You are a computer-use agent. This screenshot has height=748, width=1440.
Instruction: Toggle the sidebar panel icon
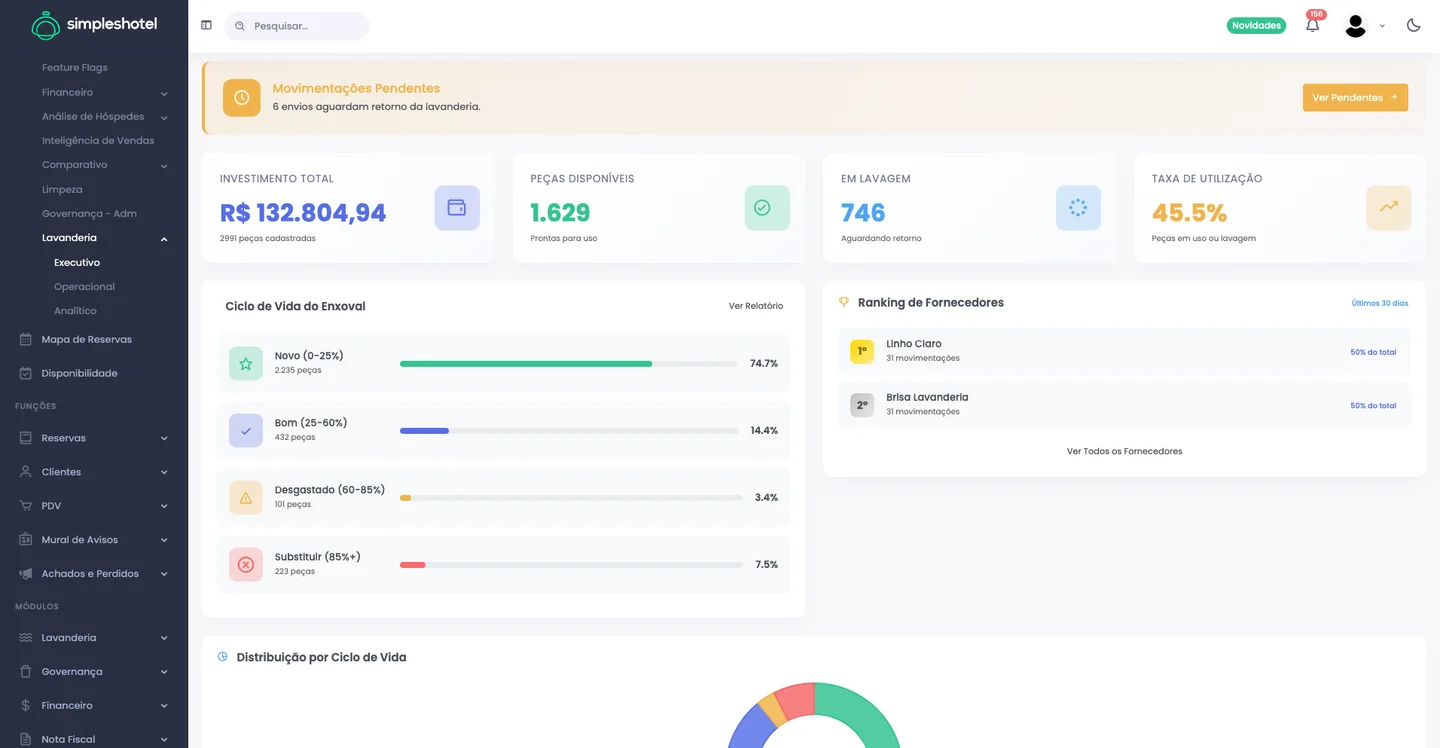[x=206, y=25]
